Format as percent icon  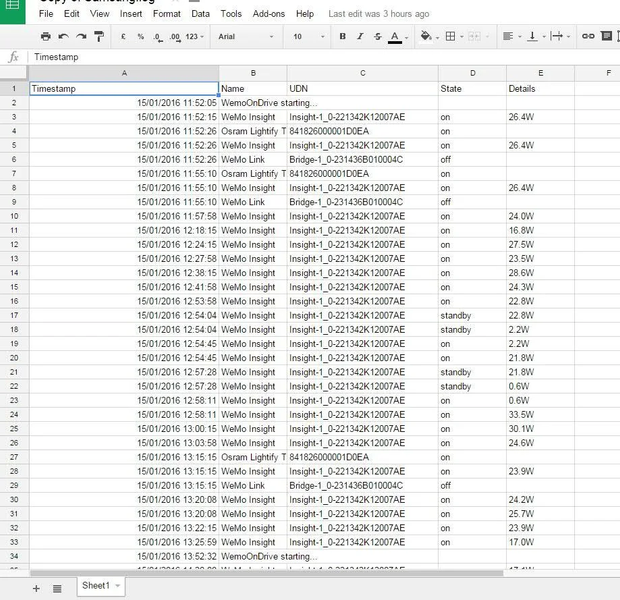140,36
